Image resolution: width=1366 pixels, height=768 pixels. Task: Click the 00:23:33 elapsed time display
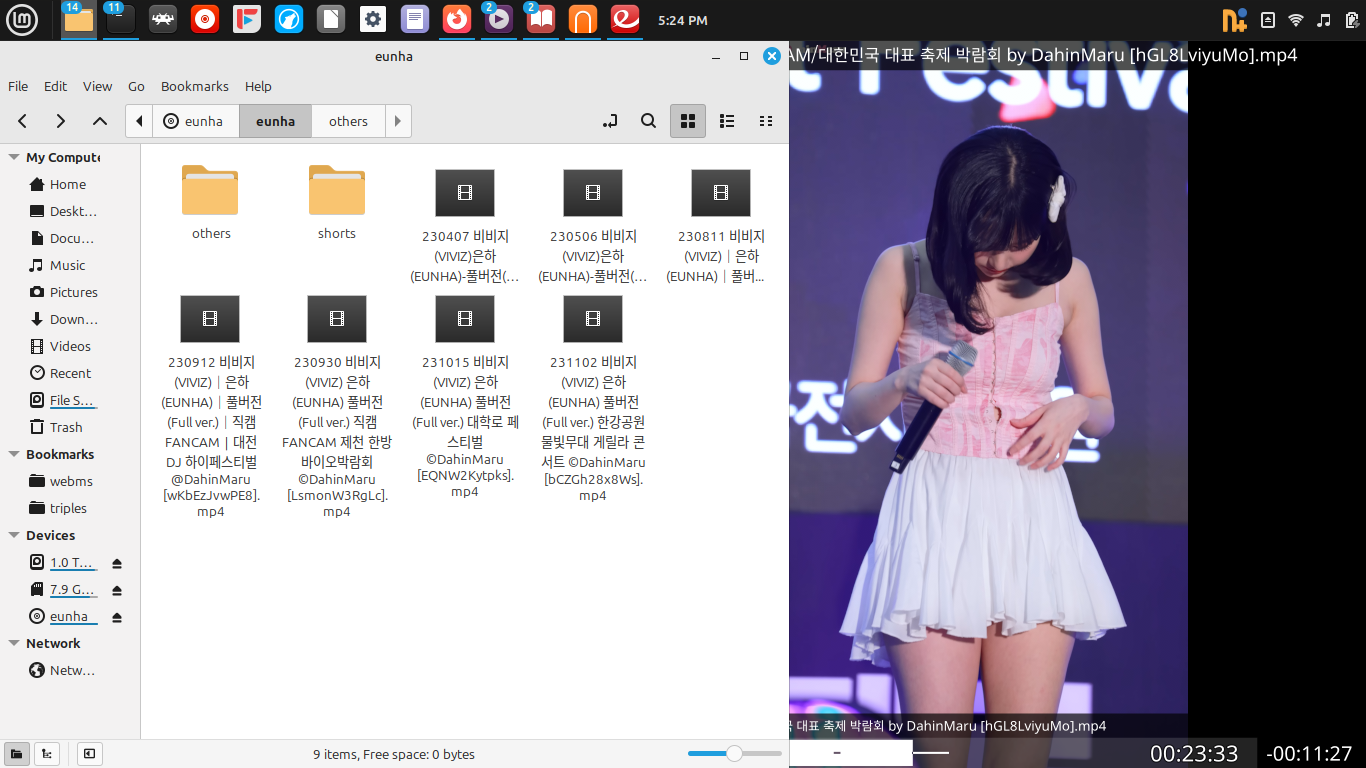[x=1194, y=753]
